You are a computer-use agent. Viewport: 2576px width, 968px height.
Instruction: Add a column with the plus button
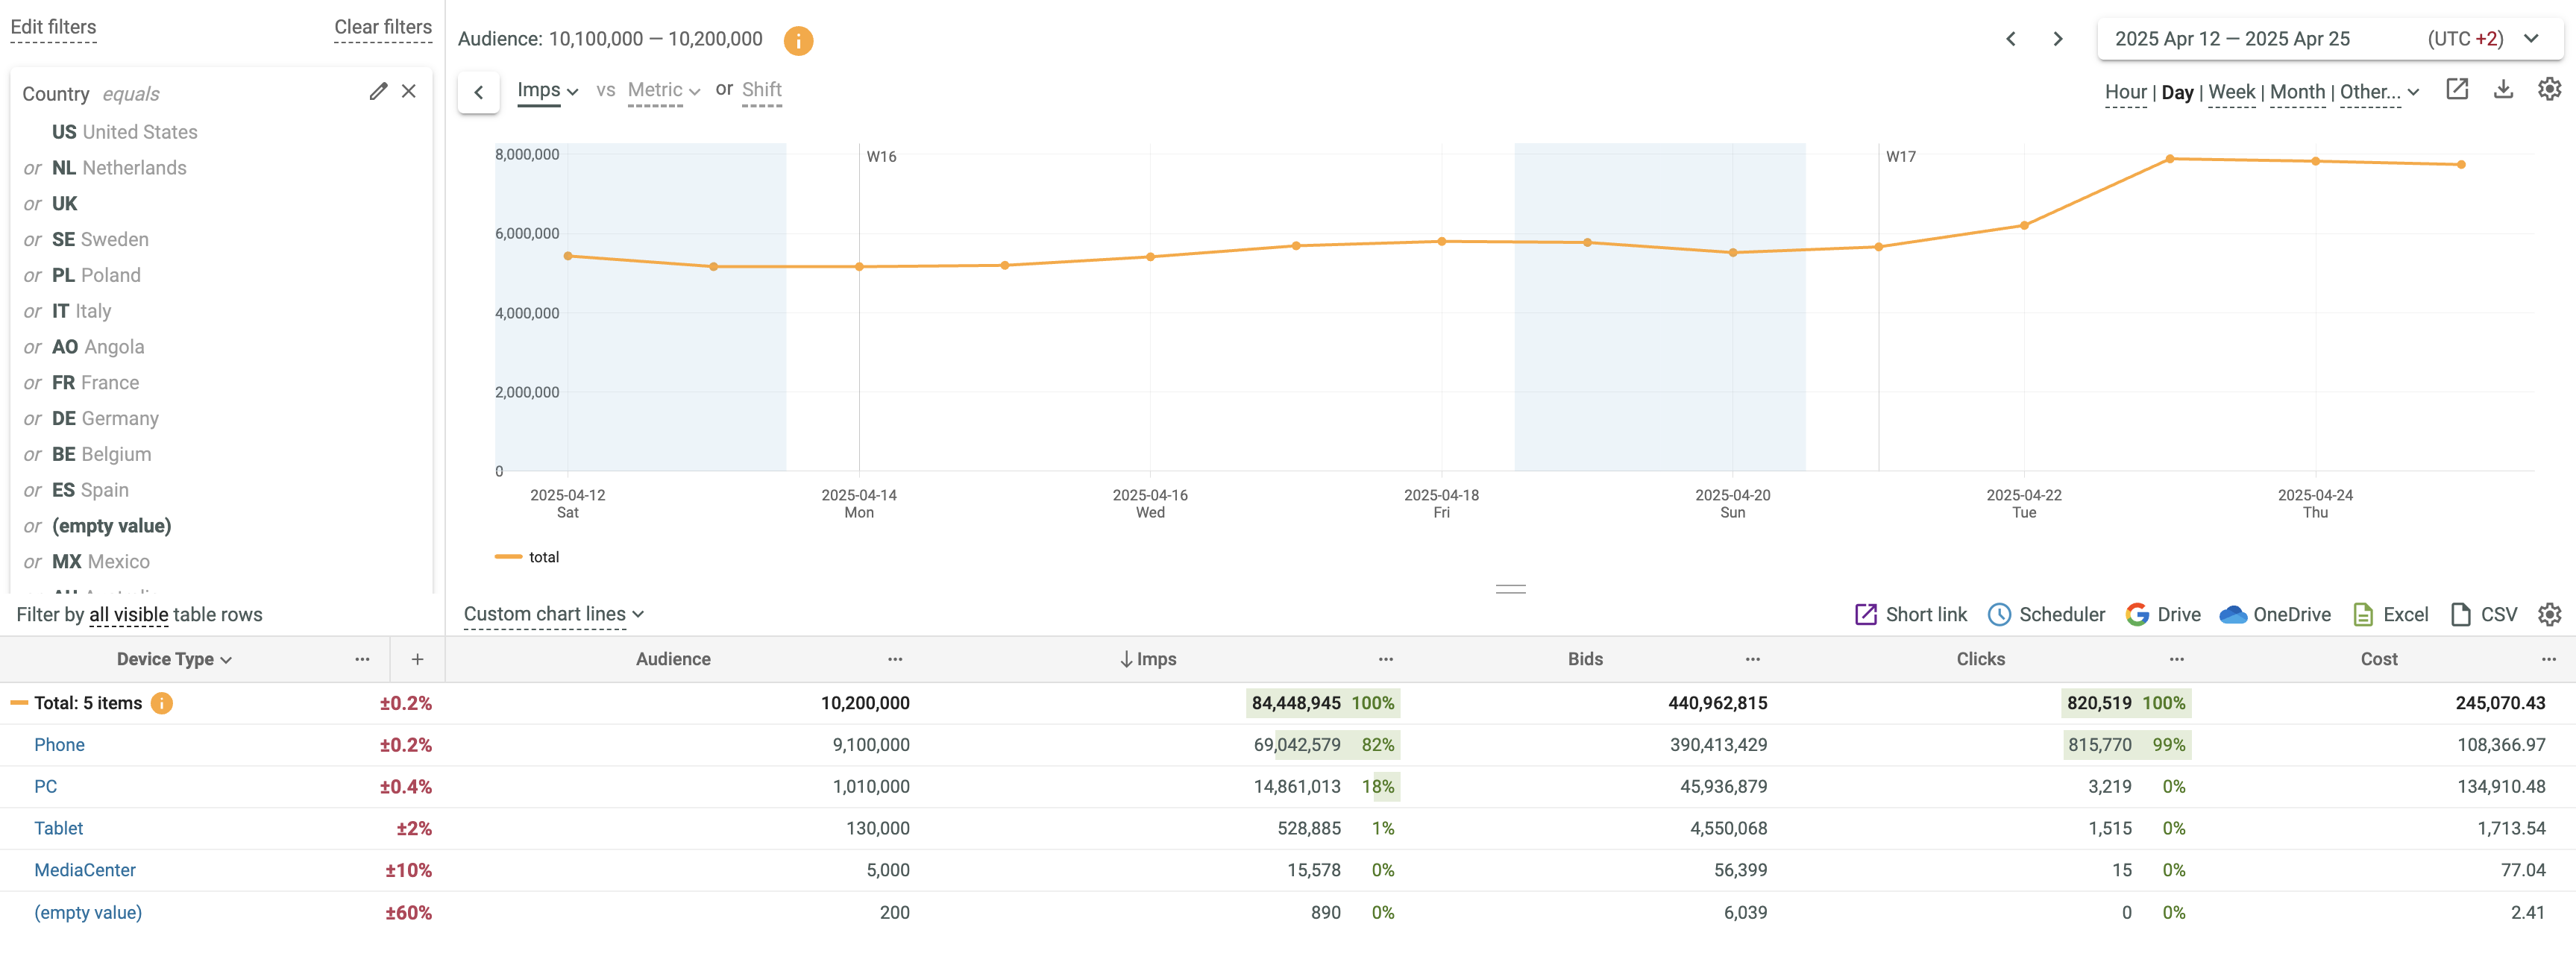[417, 660]
